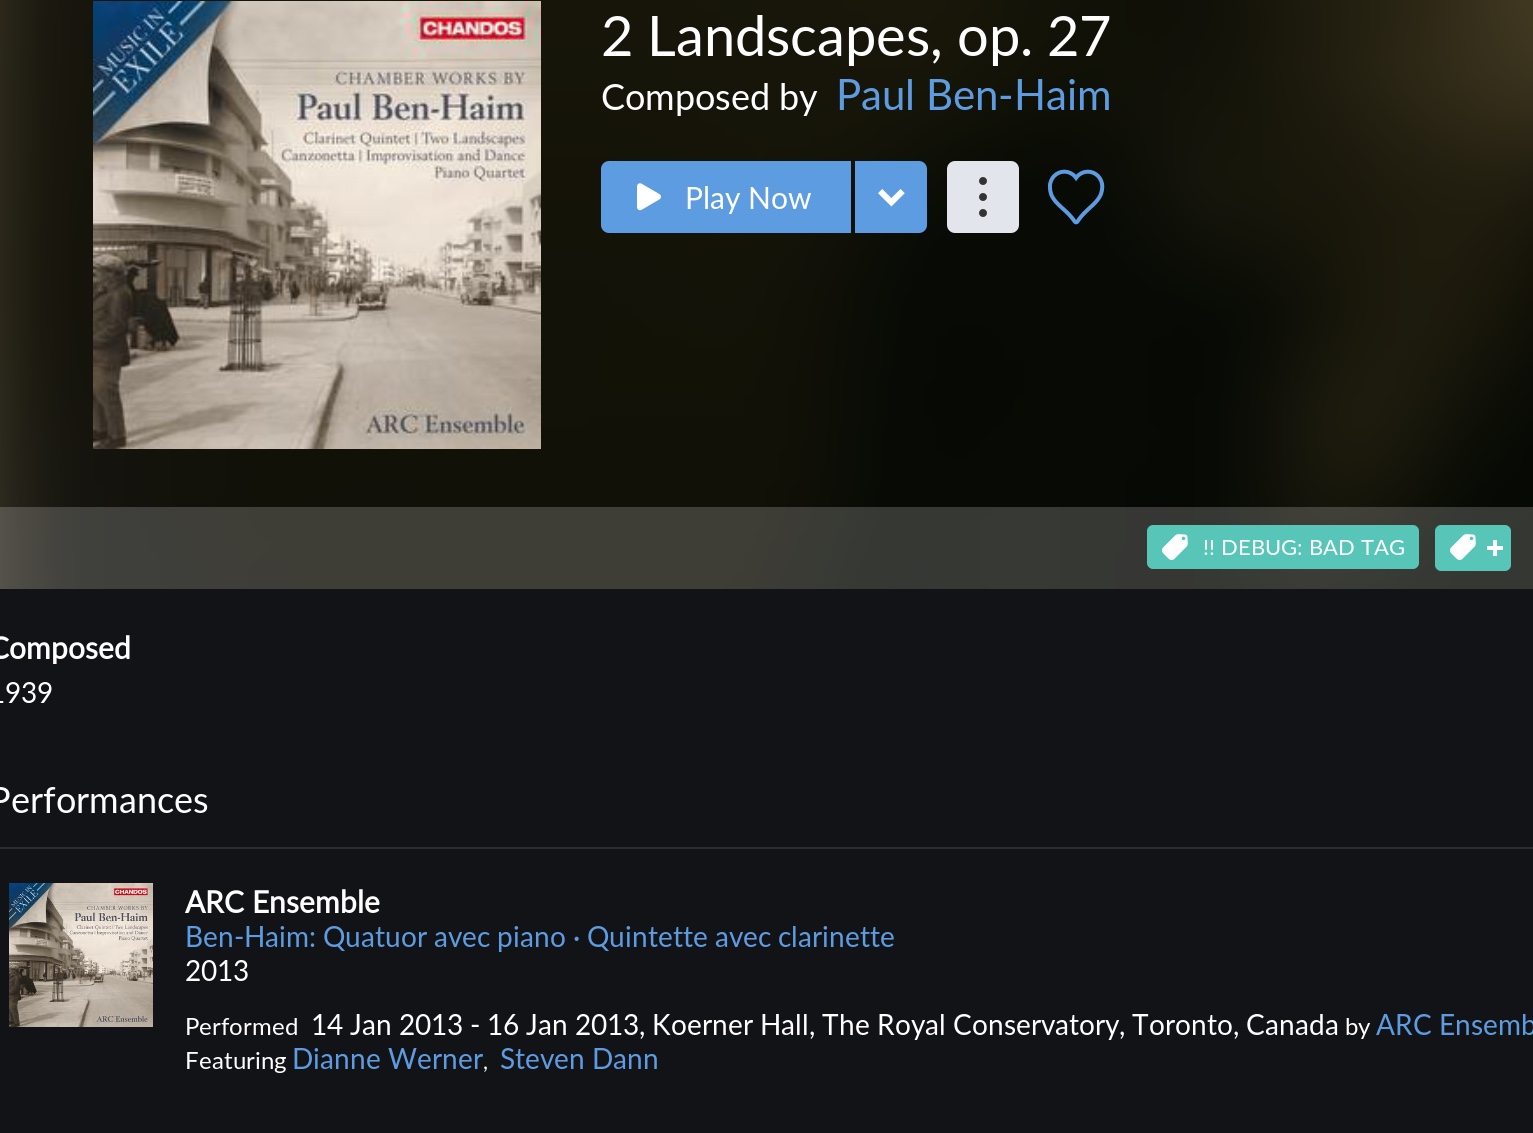The height and width of the screenshot is (1133, 1533).
Task: Open the small performance album thumbnail
Action: [81, 955]
